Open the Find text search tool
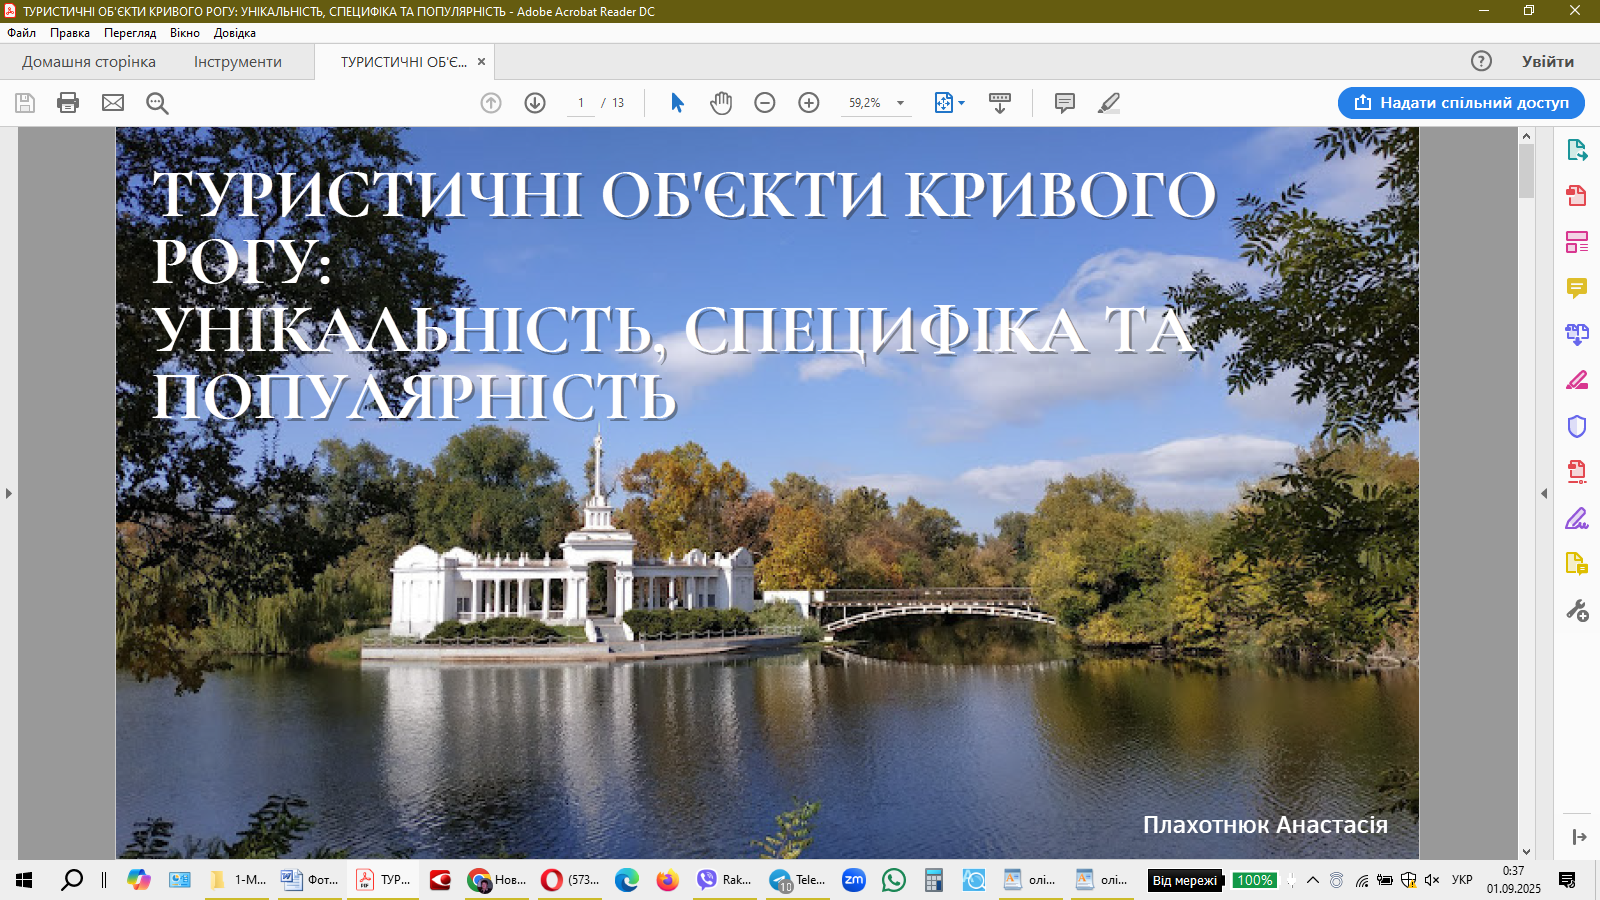 157,103
